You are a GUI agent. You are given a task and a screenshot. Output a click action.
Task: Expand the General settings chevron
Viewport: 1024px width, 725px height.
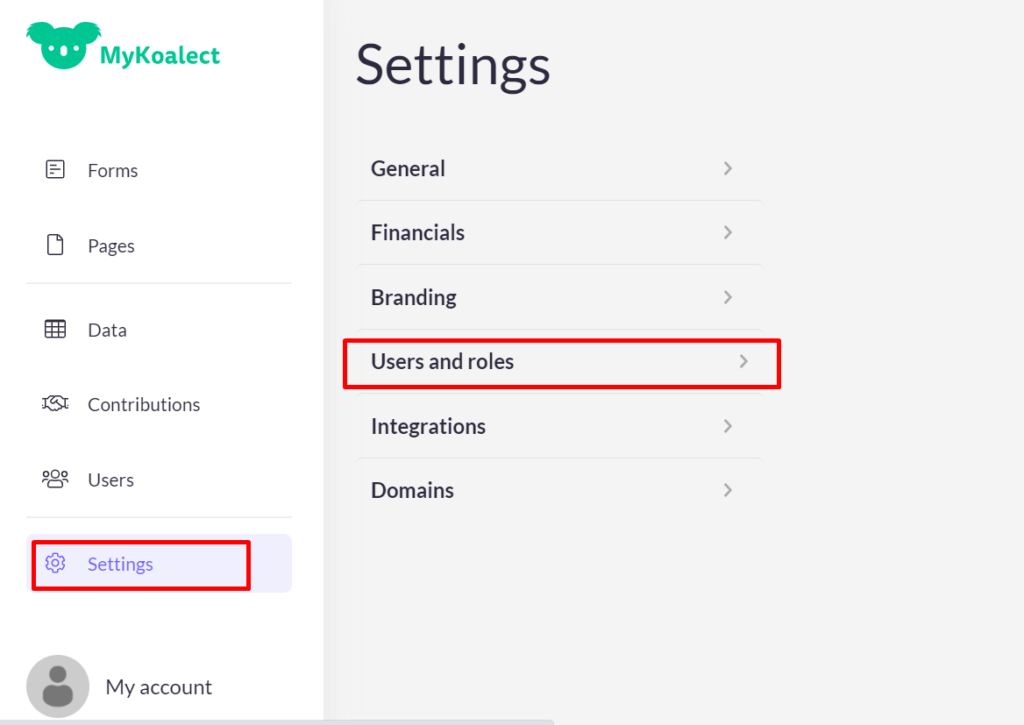pos(728,168)
